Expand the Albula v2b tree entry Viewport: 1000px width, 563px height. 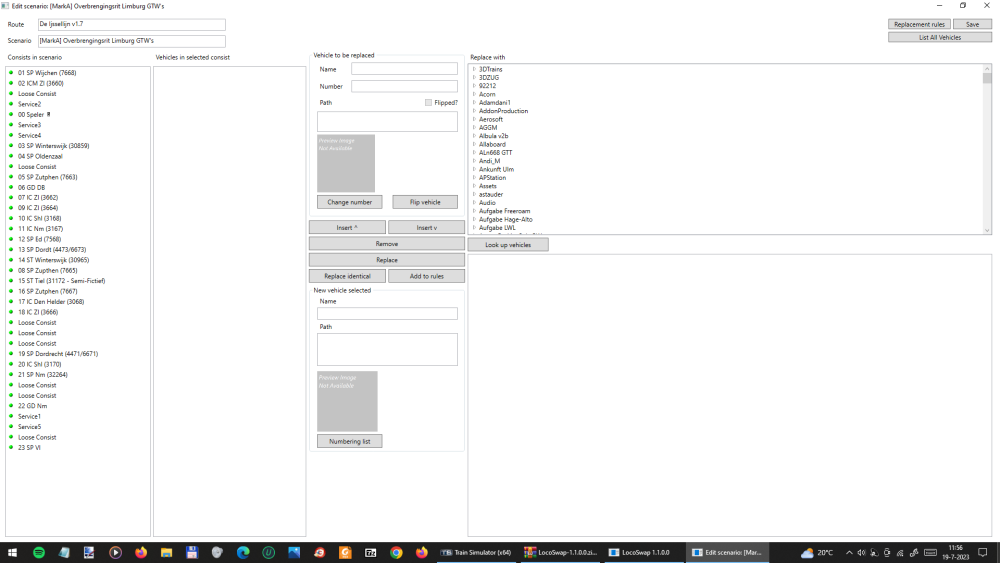pyautogui.click(x=474, y=136)
